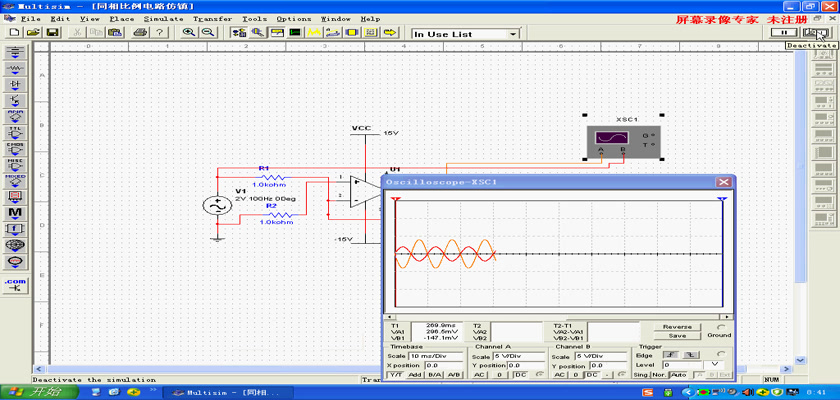Click blue T2 cursor marker
The image size is (840, 400).
pos(722,200)
